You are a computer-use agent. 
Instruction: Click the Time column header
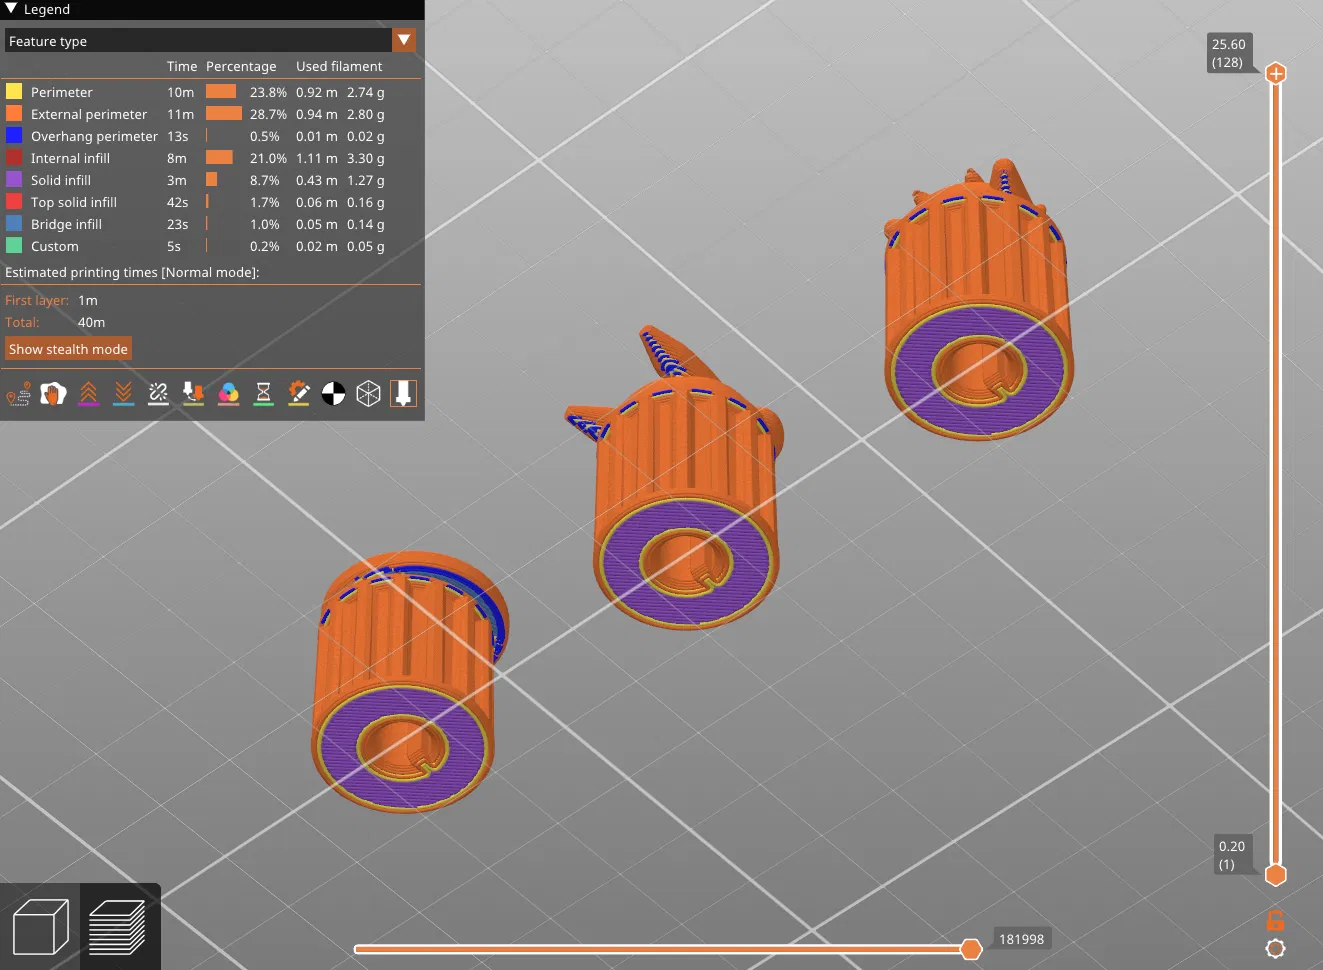tap(182, 66)
